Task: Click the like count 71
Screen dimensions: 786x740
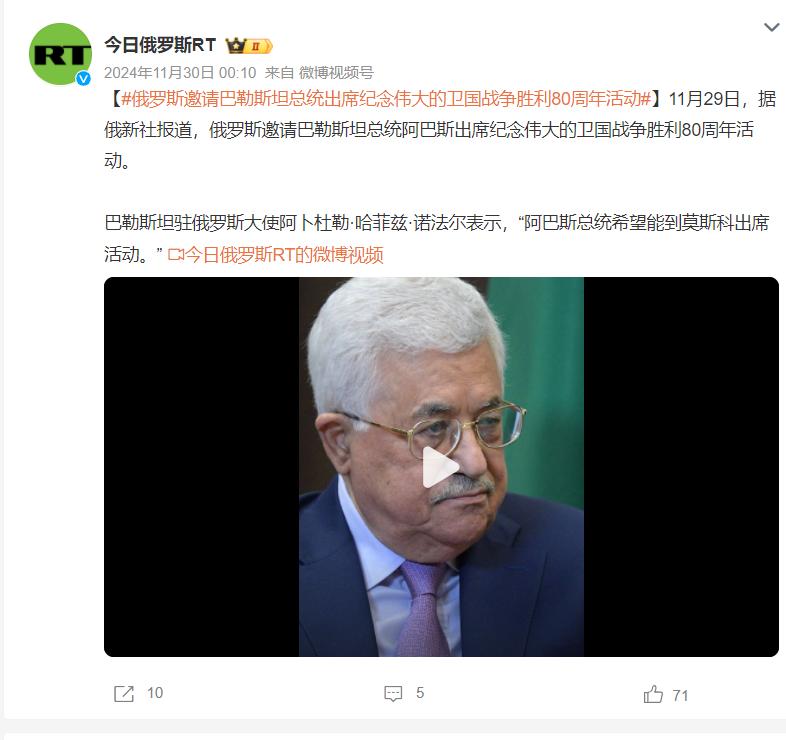Action: [x=680, y=695]
